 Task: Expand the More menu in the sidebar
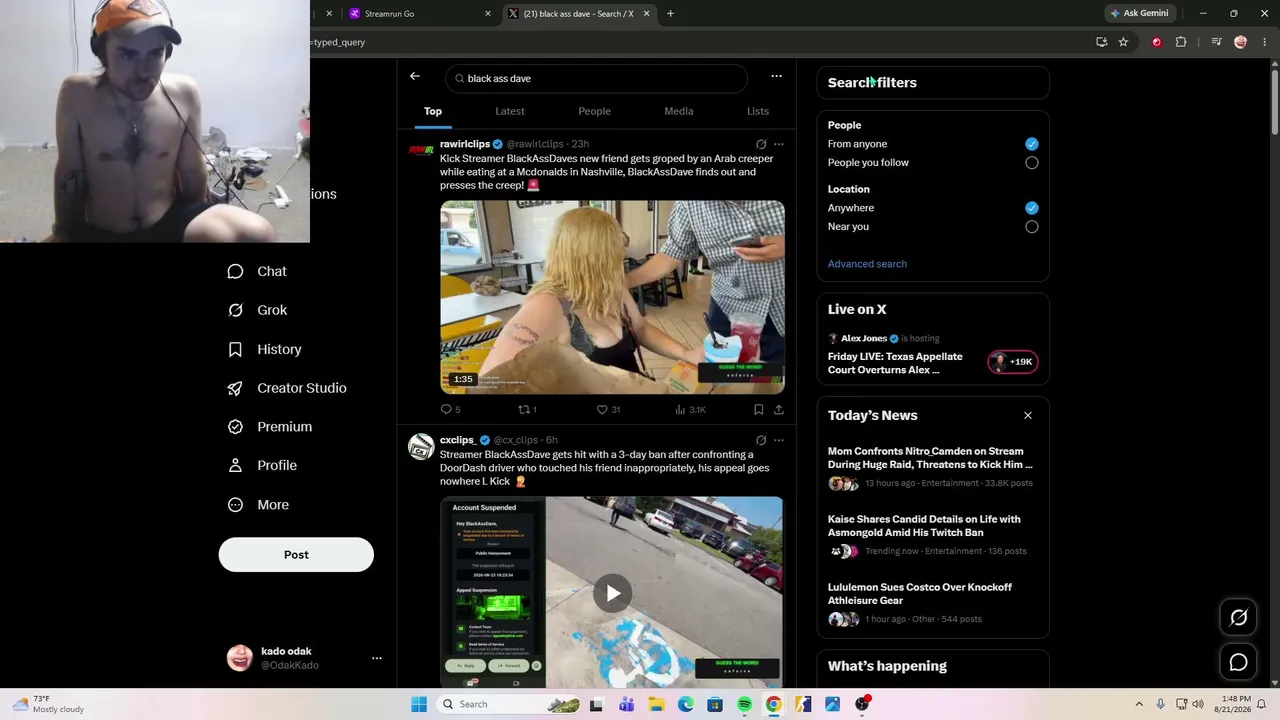click(258, 505)
